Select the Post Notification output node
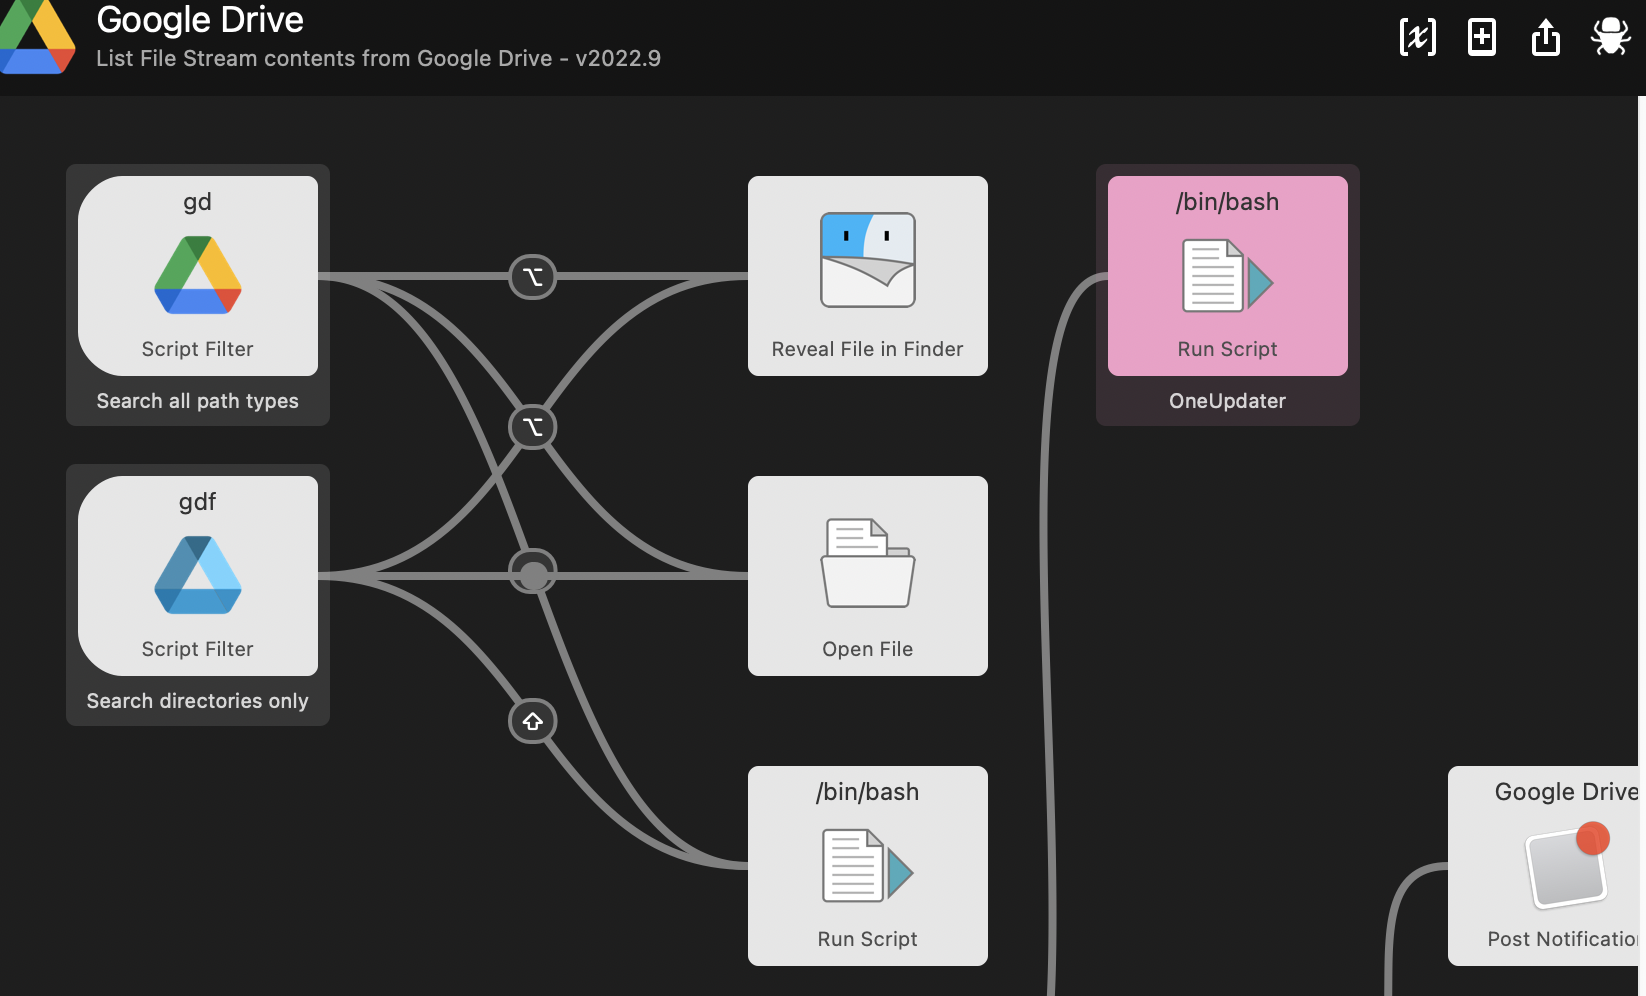Image resolution: width=1646 pixels, height=996 pixels. tap(1563, 866)
